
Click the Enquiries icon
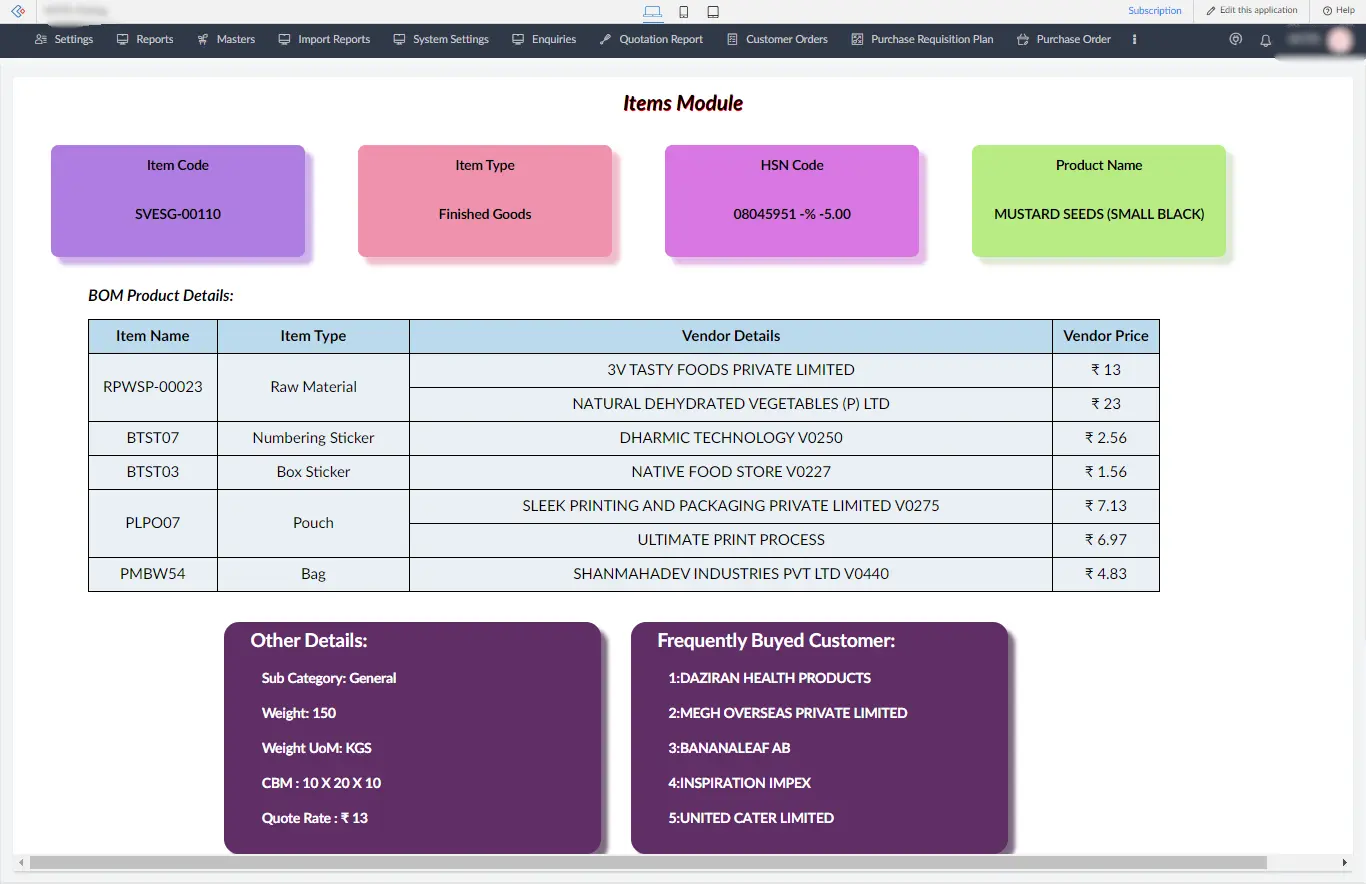point(516,39)
